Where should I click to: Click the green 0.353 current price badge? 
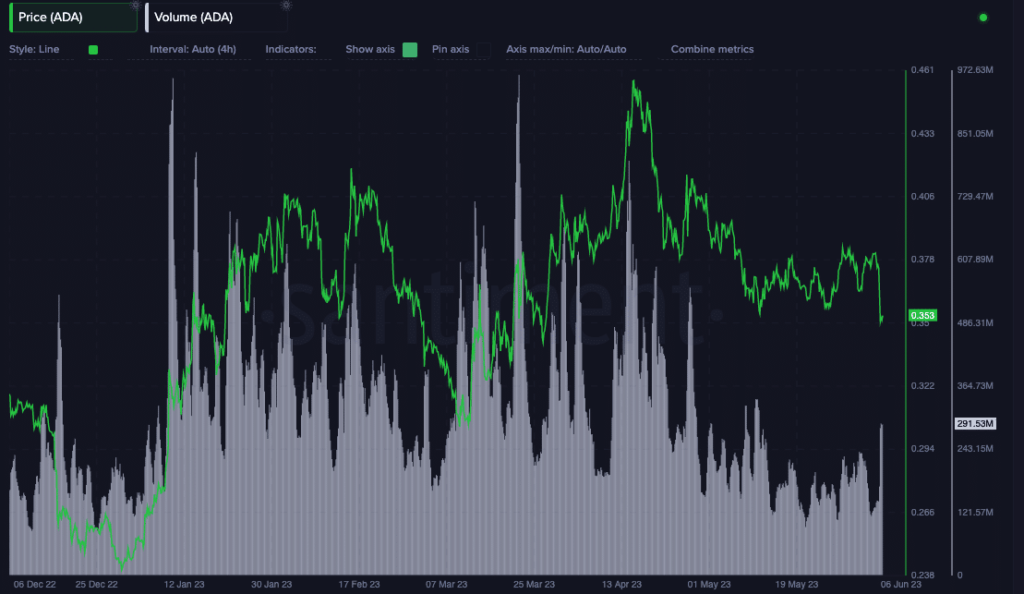point(921,316)
